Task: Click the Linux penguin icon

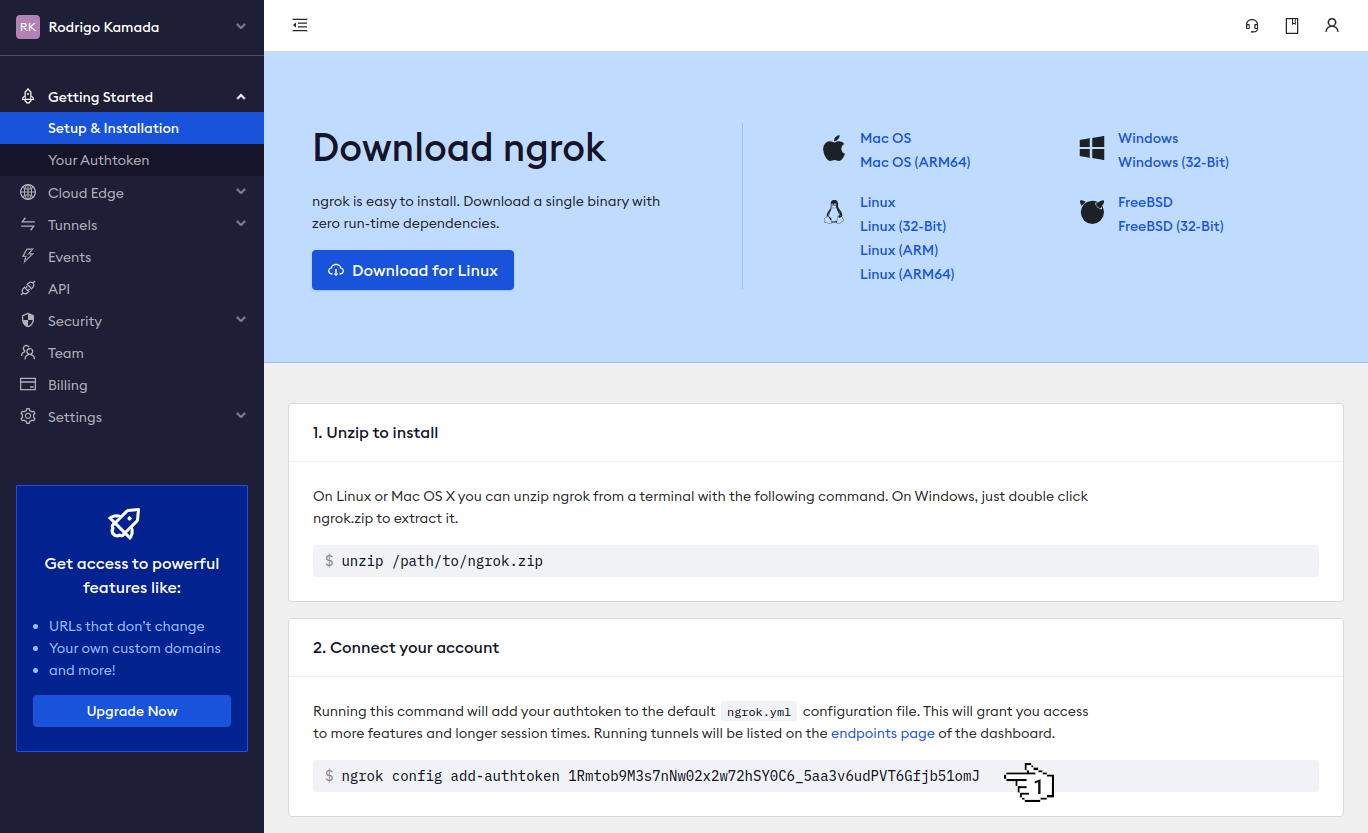Action: pos(834,211)
